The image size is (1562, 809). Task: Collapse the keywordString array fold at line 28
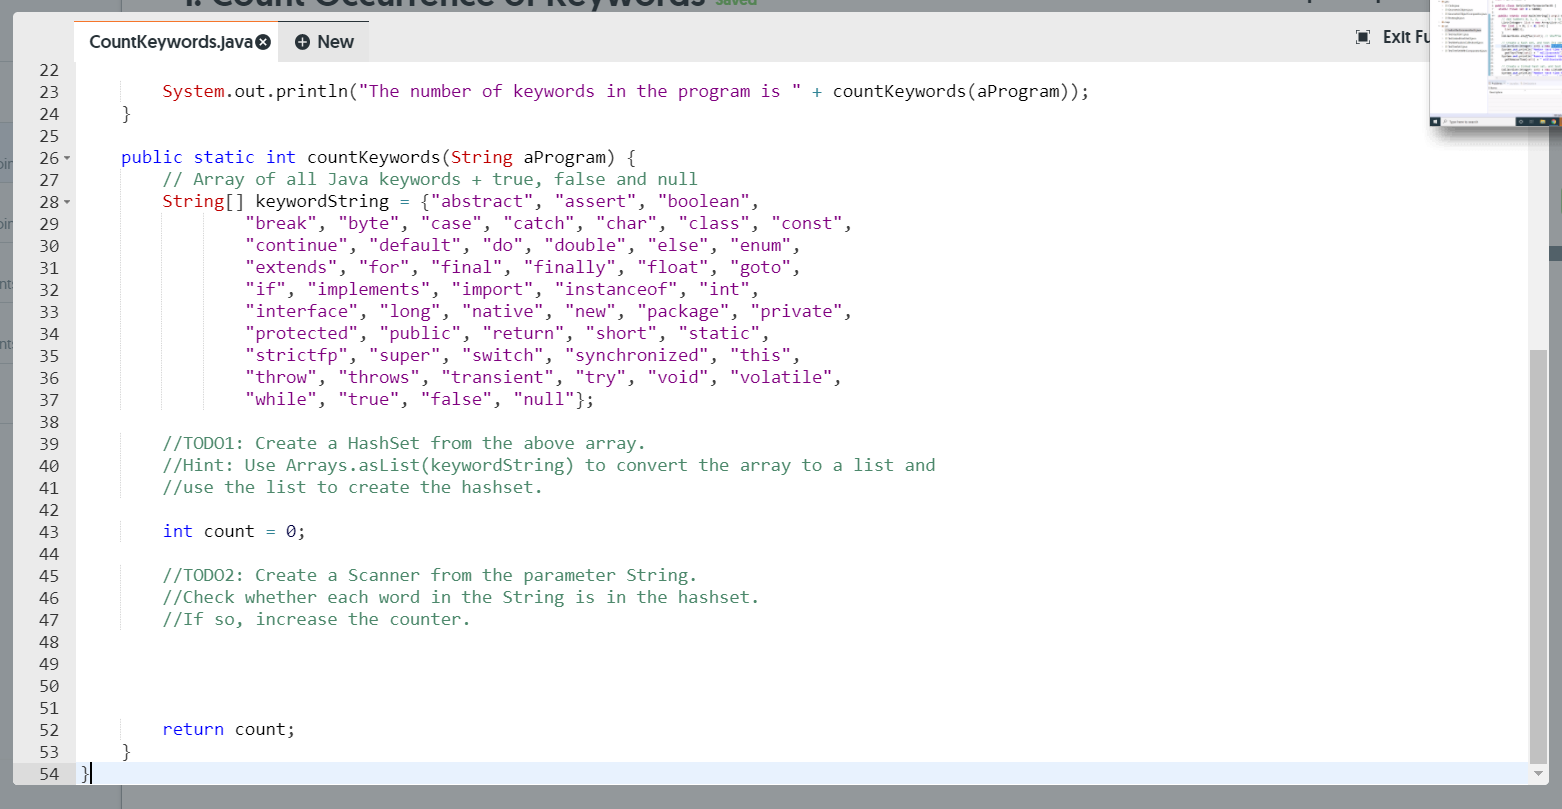click(67, 202)
